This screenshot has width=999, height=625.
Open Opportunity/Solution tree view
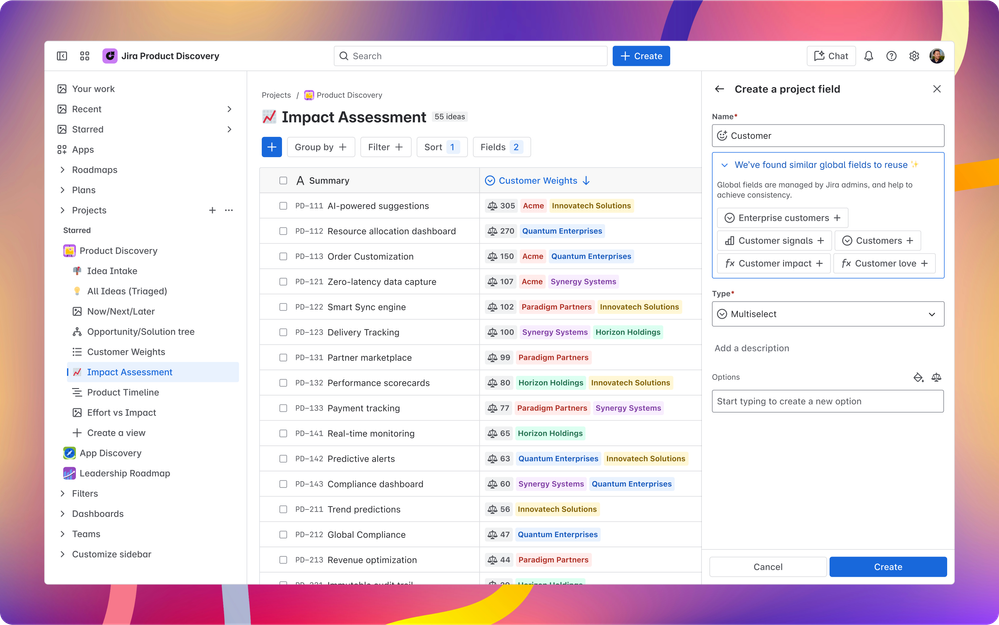tap(141, 332)
